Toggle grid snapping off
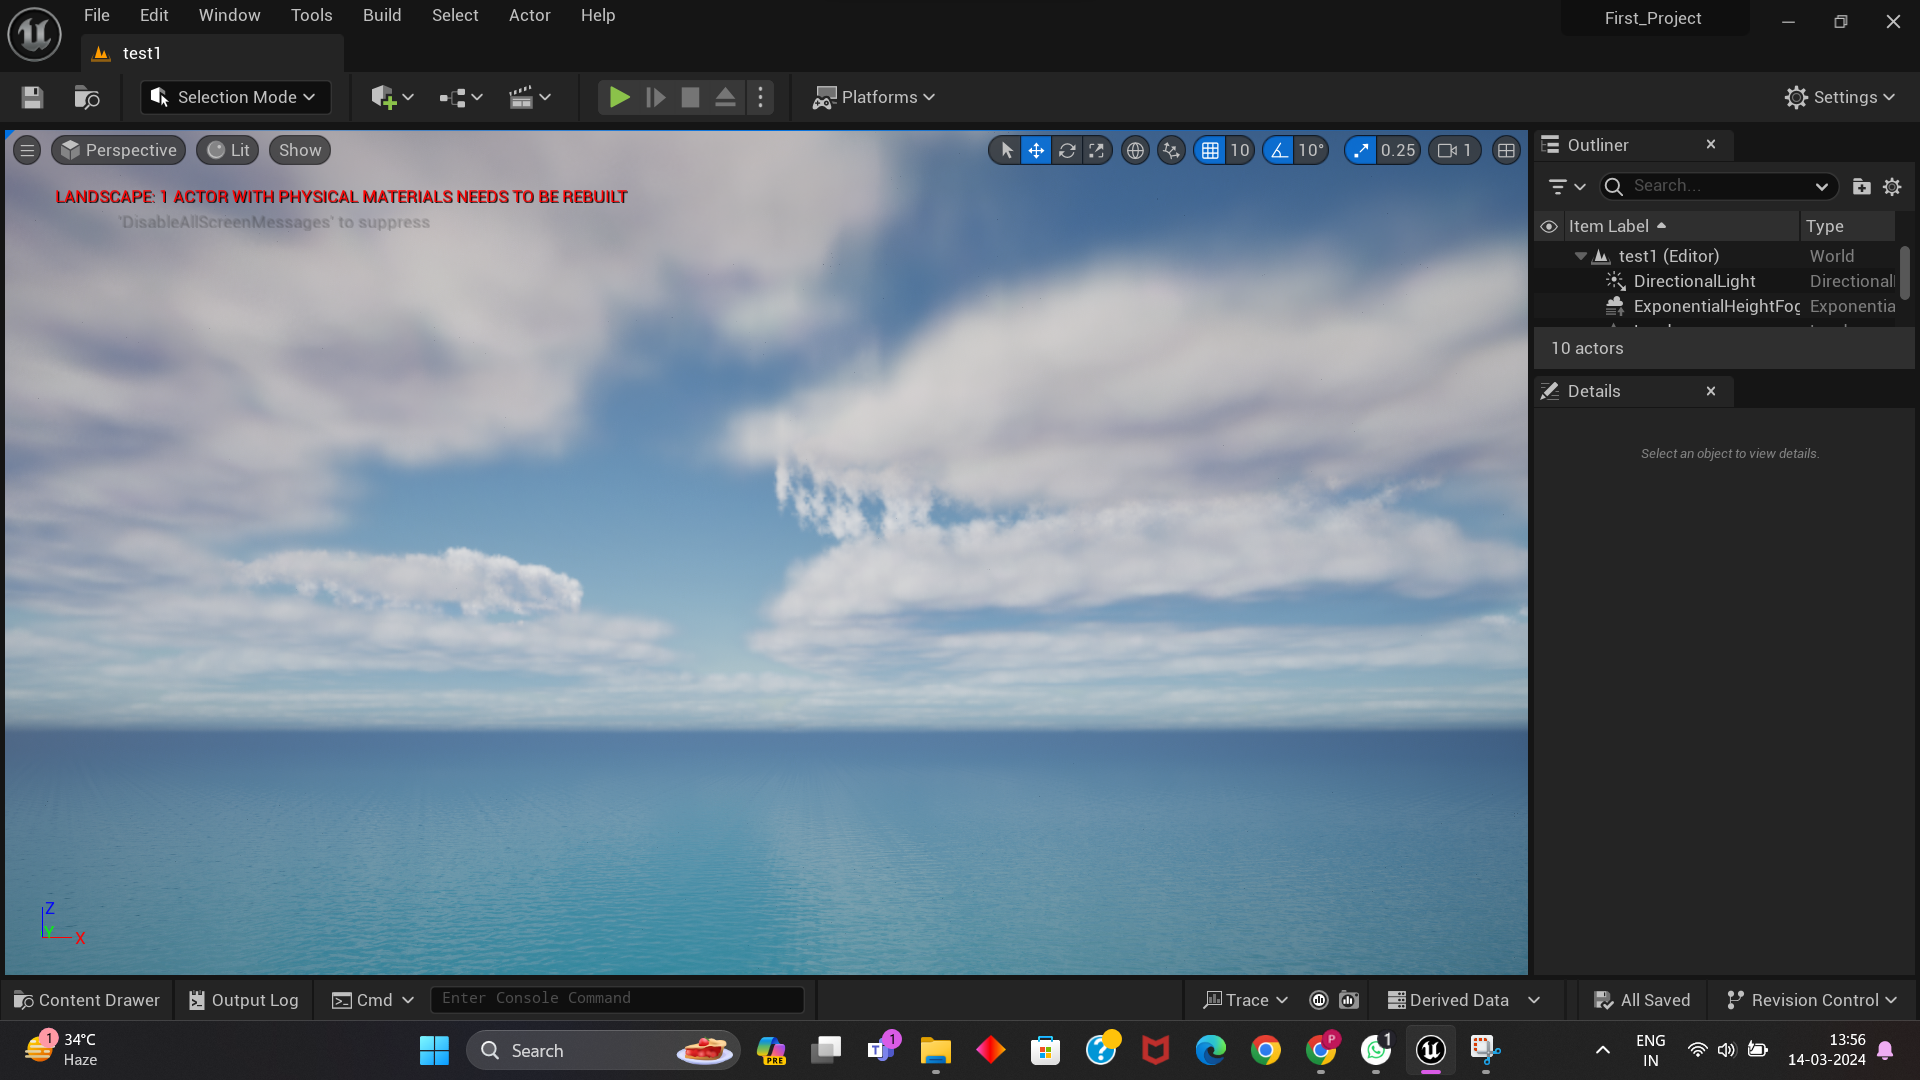 [x=1211, y=150]
